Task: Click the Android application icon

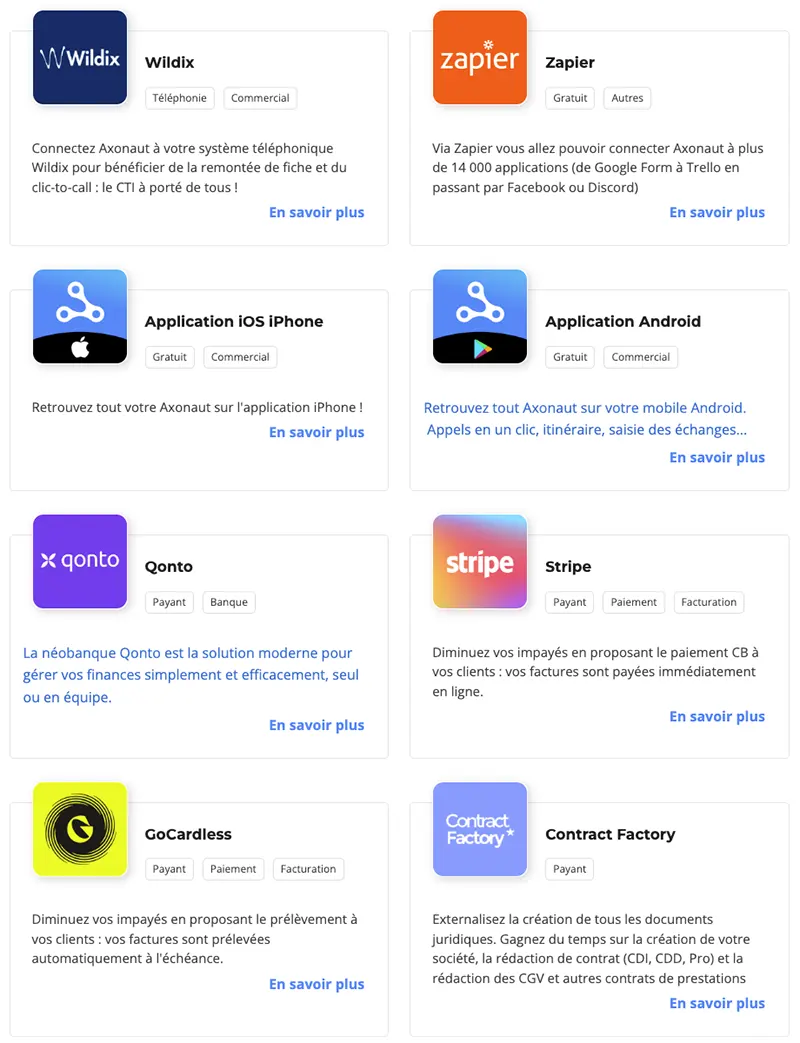Action: pos(479,316)
